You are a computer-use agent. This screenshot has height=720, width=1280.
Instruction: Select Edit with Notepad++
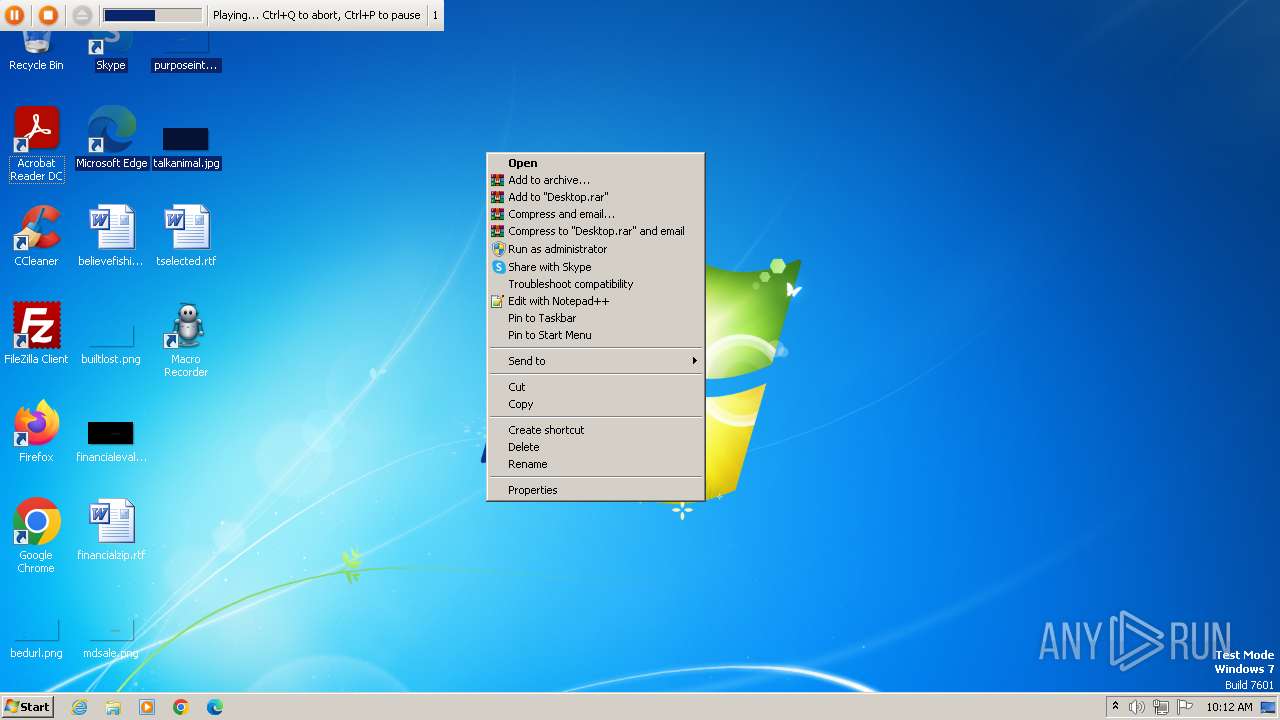595,301
